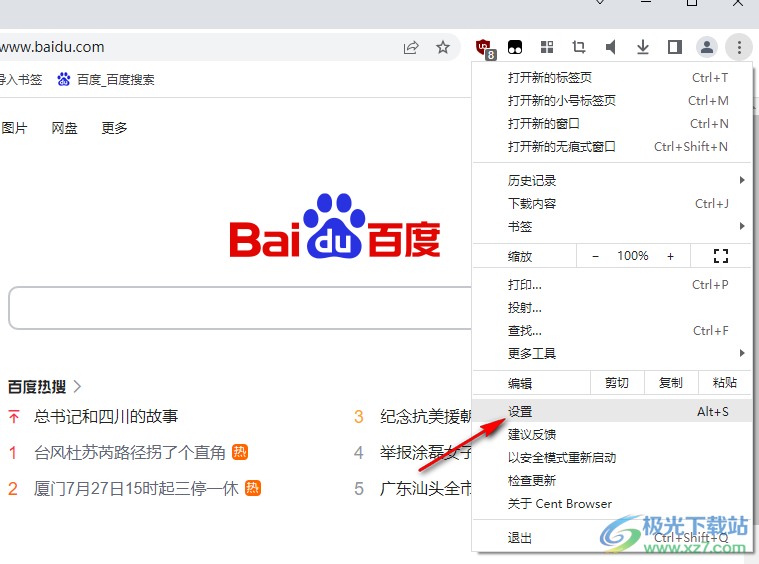759x564 pixels.
Task: Decrease zoom with the minus button
Action: pyautogui.click(x=595, y=256)
